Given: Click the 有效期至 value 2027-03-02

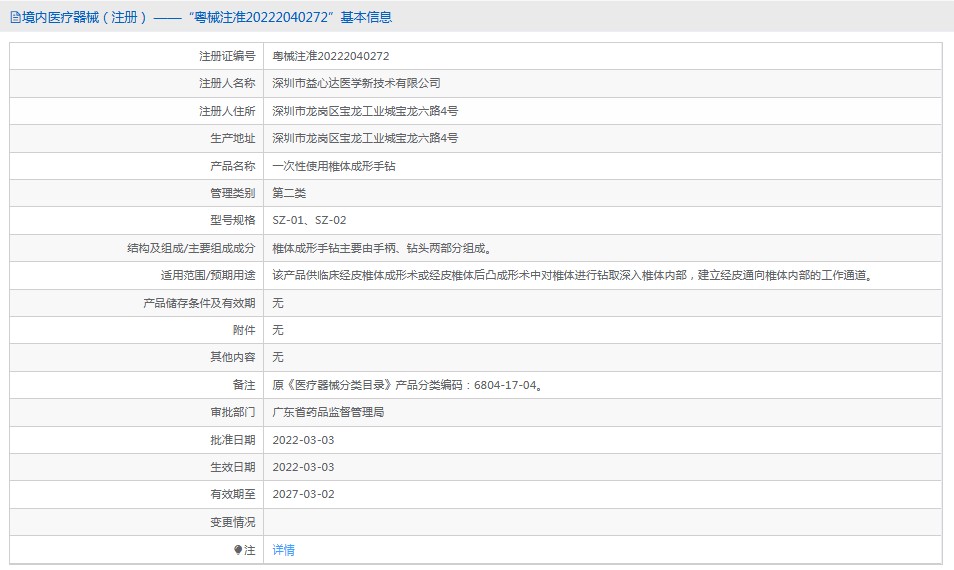Looking at the screenshot, I should [x=303, y=494].
